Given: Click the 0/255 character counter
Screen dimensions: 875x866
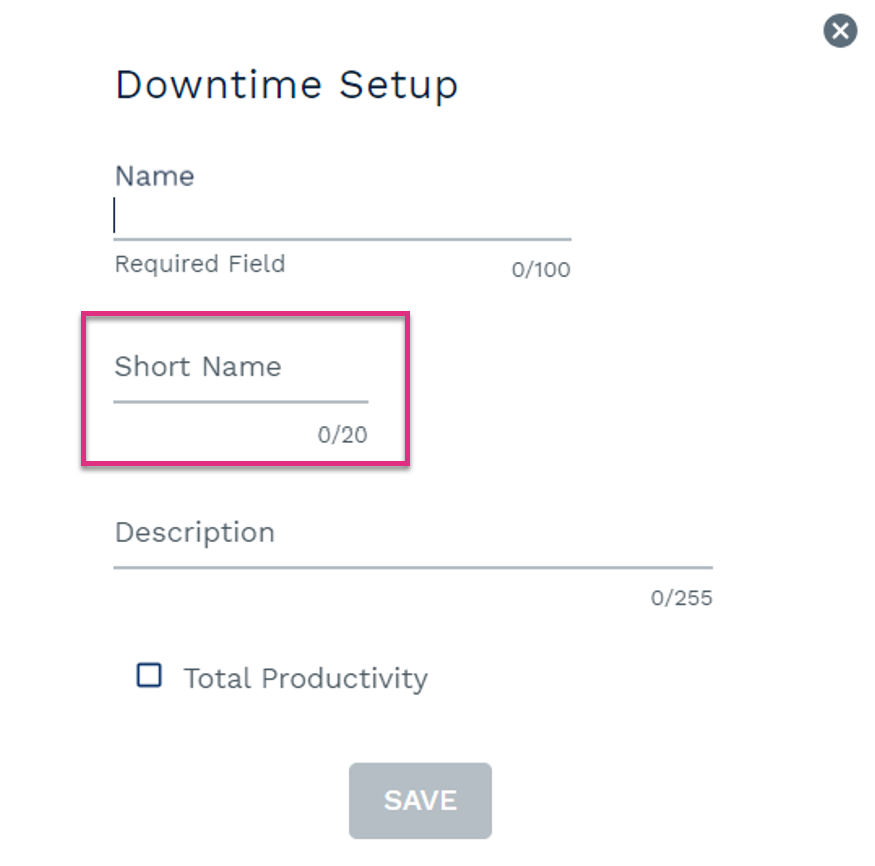Looking at the screenshot, I should (681, 598).
